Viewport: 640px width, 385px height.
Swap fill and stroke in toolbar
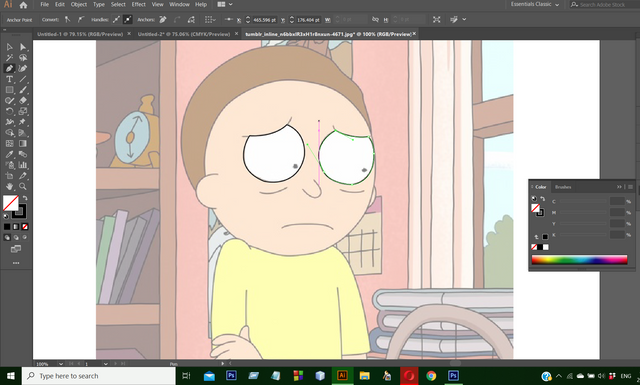25,198
